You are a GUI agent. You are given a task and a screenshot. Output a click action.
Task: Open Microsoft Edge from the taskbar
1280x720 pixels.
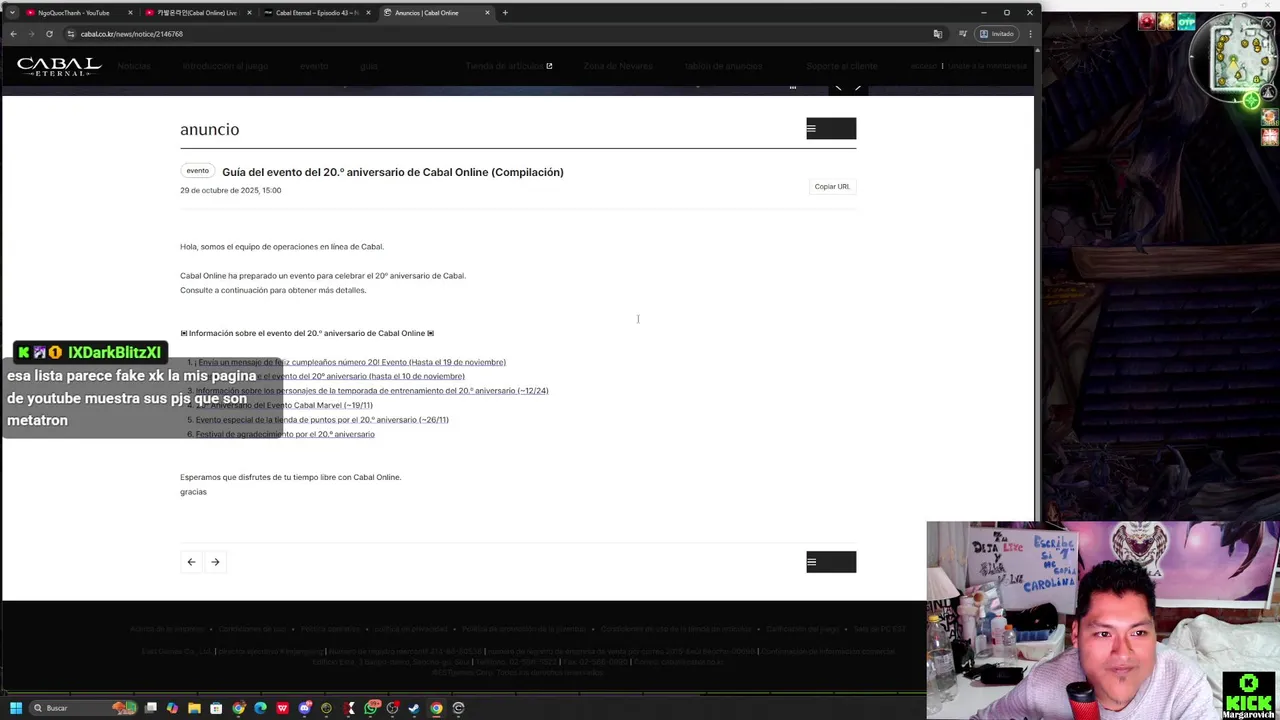tap(260, 708)
